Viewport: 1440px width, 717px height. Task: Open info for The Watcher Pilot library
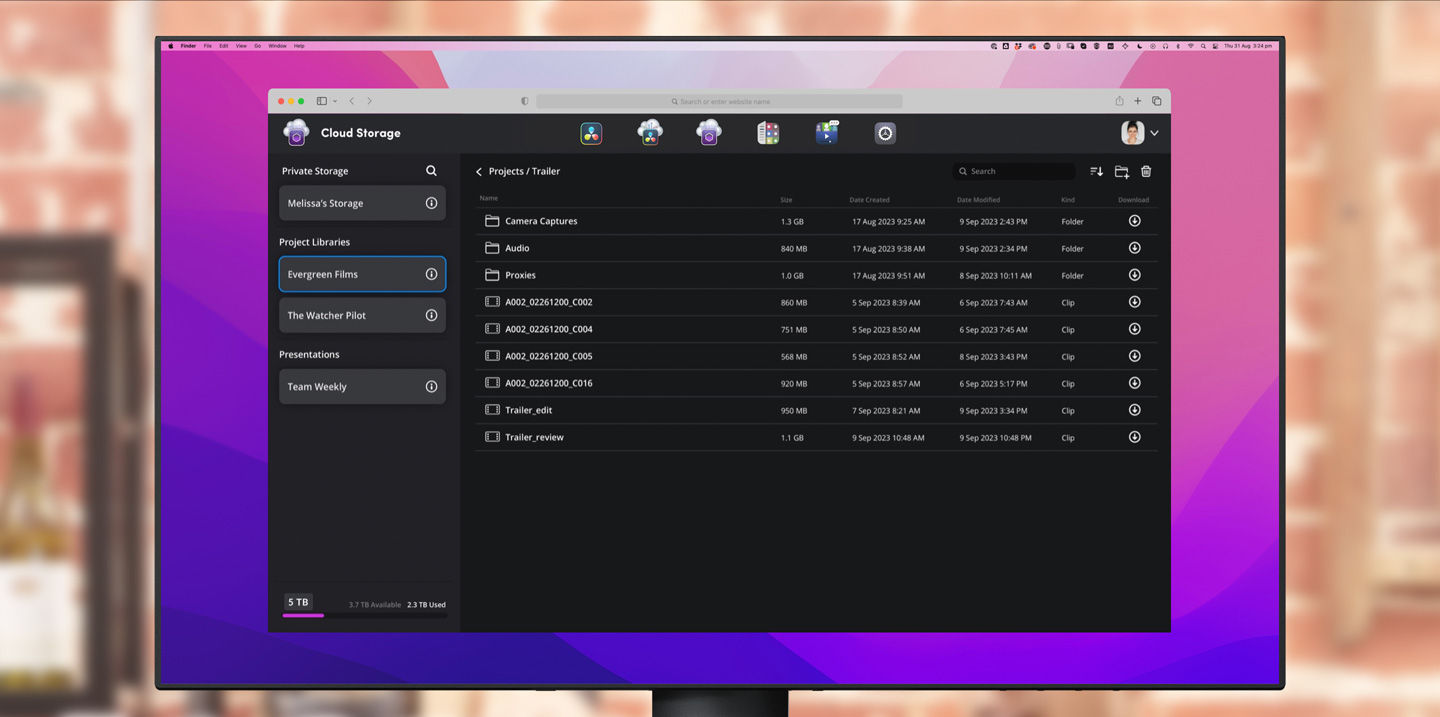tap(431, 315)
